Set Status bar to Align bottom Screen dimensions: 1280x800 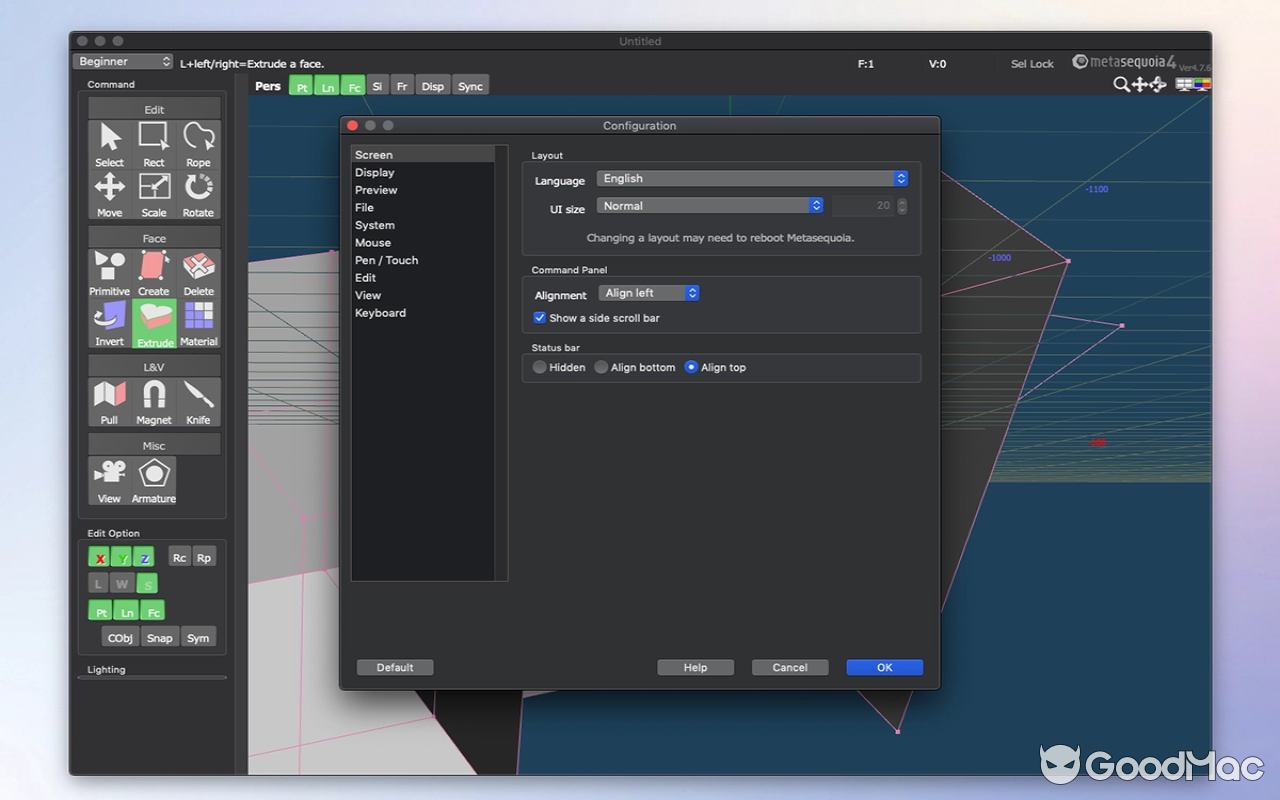pyautogui.click(x=600, y=367)
